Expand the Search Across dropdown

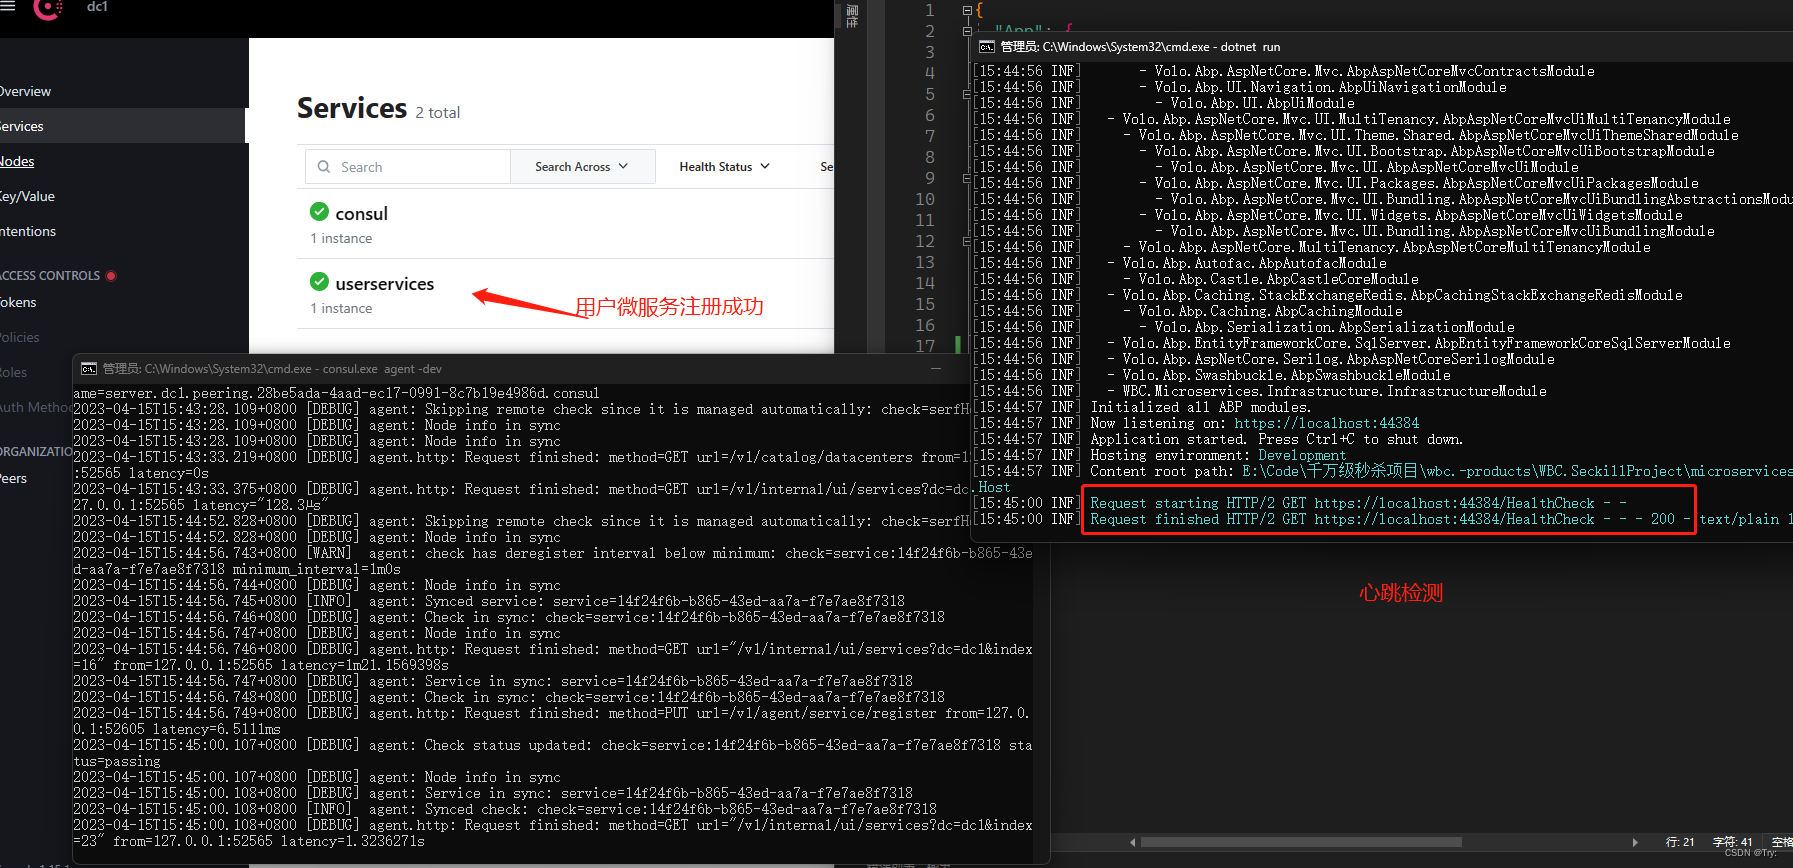click(x=582, y=167)
